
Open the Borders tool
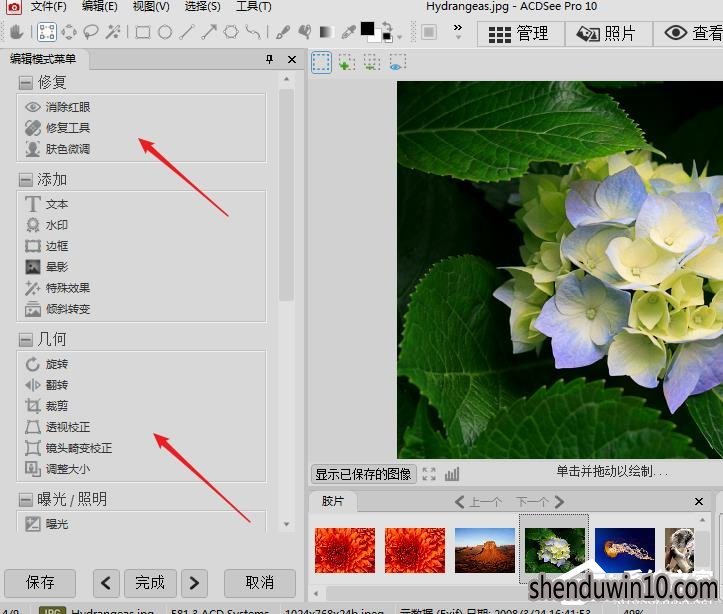tap(47, 246)
